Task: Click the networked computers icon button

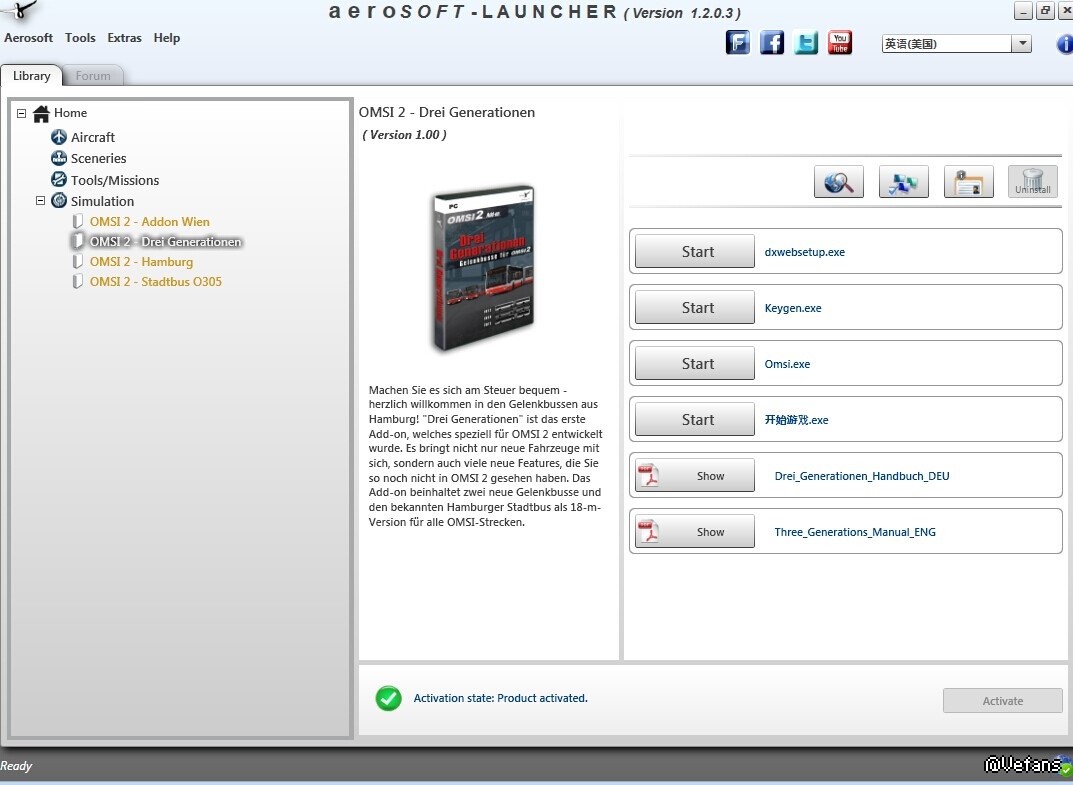Action: click(x=903, y=182)
